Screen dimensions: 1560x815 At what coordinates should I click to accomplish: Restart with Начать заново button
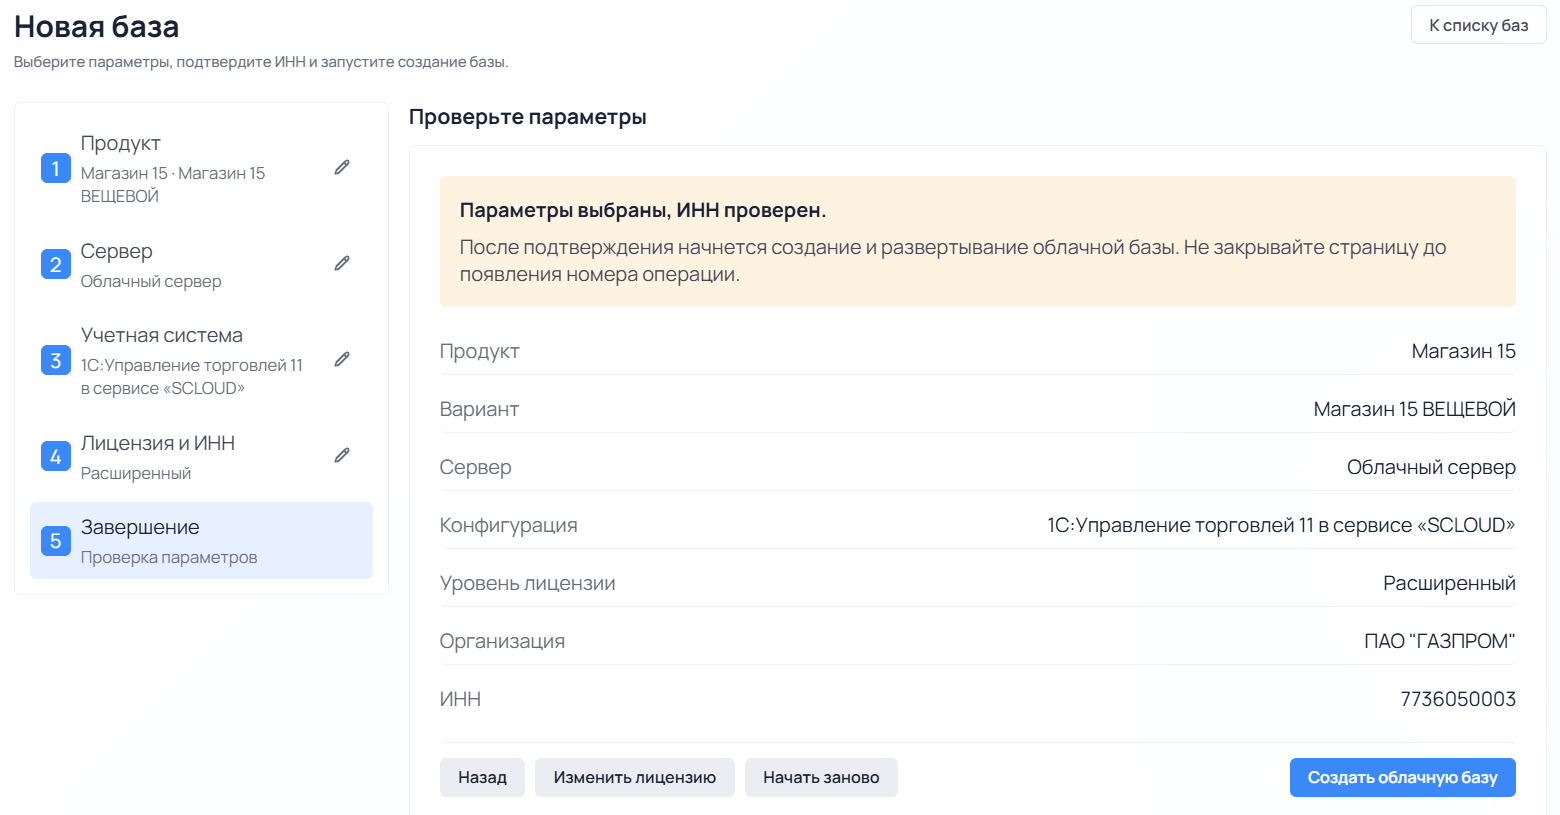[821, 777]
